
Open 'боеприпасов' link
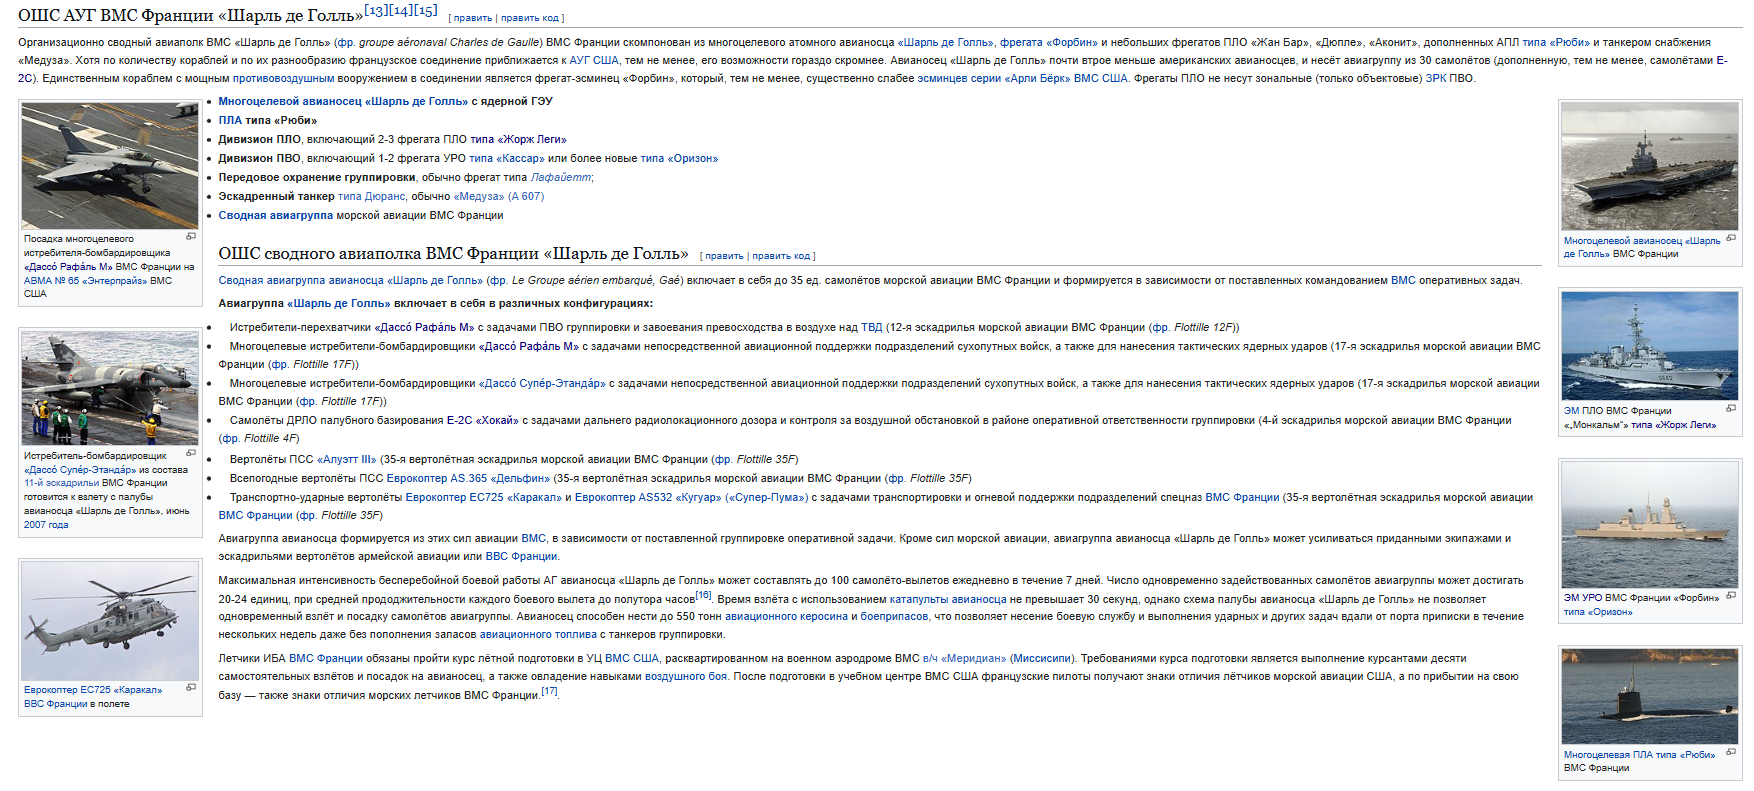[894, 616]
